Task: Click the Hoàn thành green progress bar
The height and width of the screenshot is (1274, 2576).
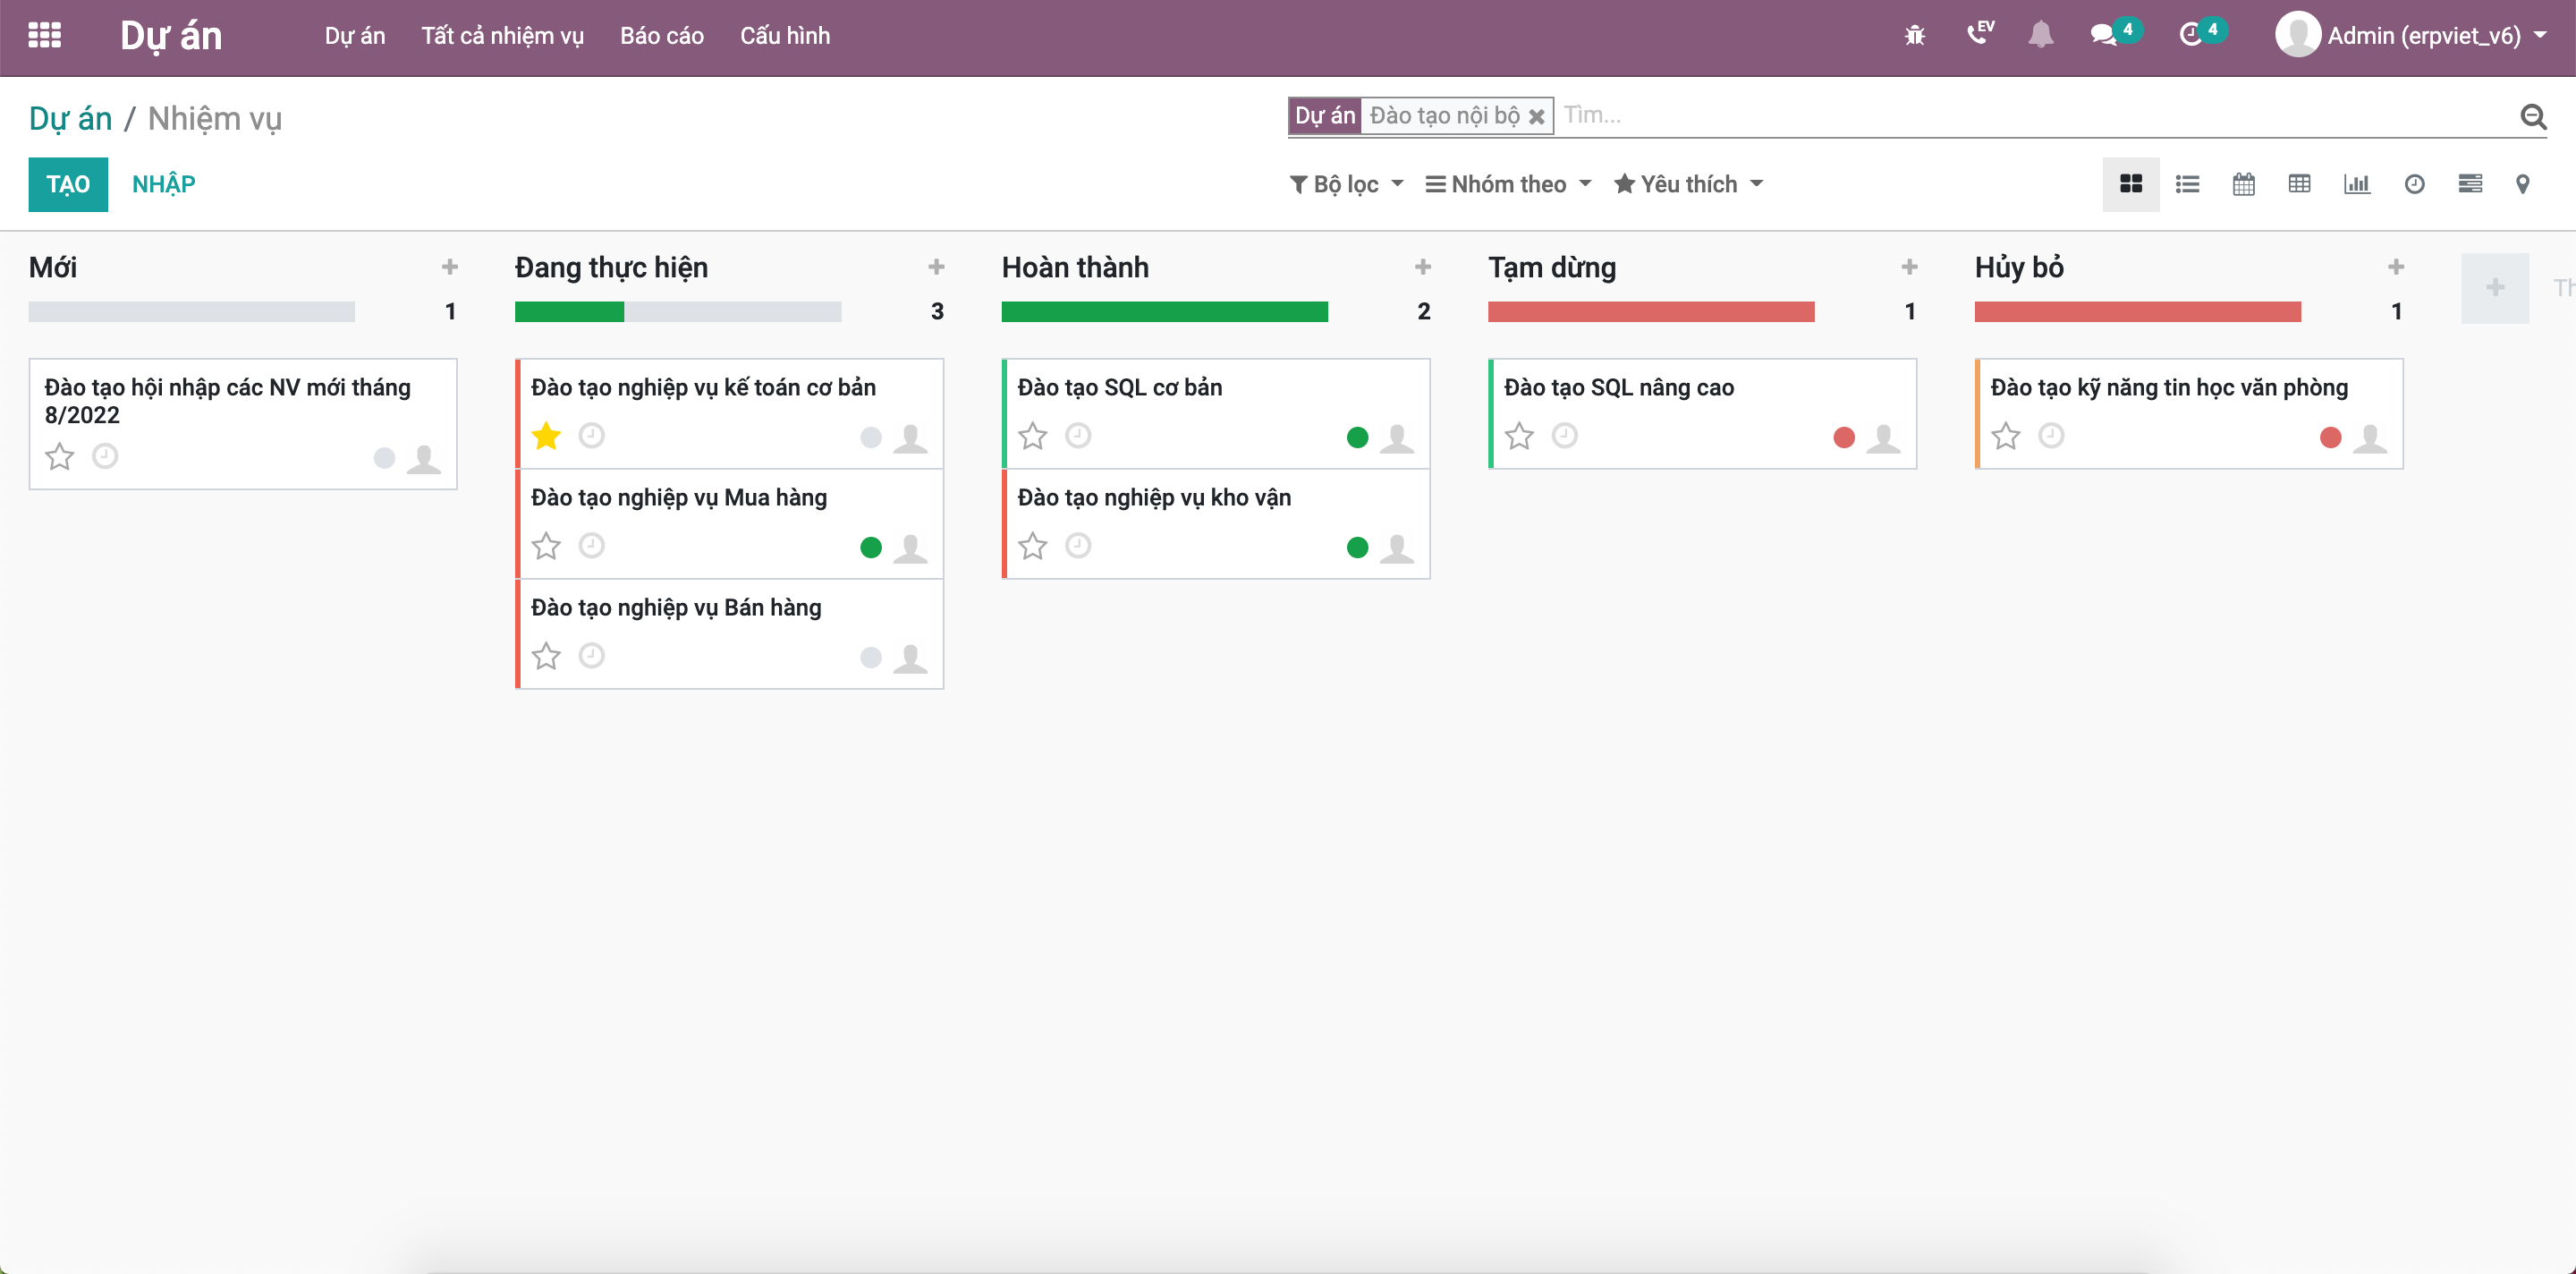Action: pos(1164,312)
